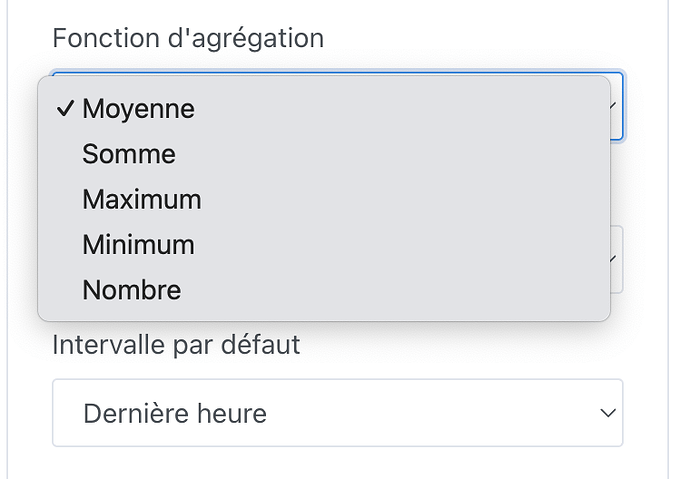
Task: Click the chevron arrow of the Dernière heure selector
Action: click(606, 412)
